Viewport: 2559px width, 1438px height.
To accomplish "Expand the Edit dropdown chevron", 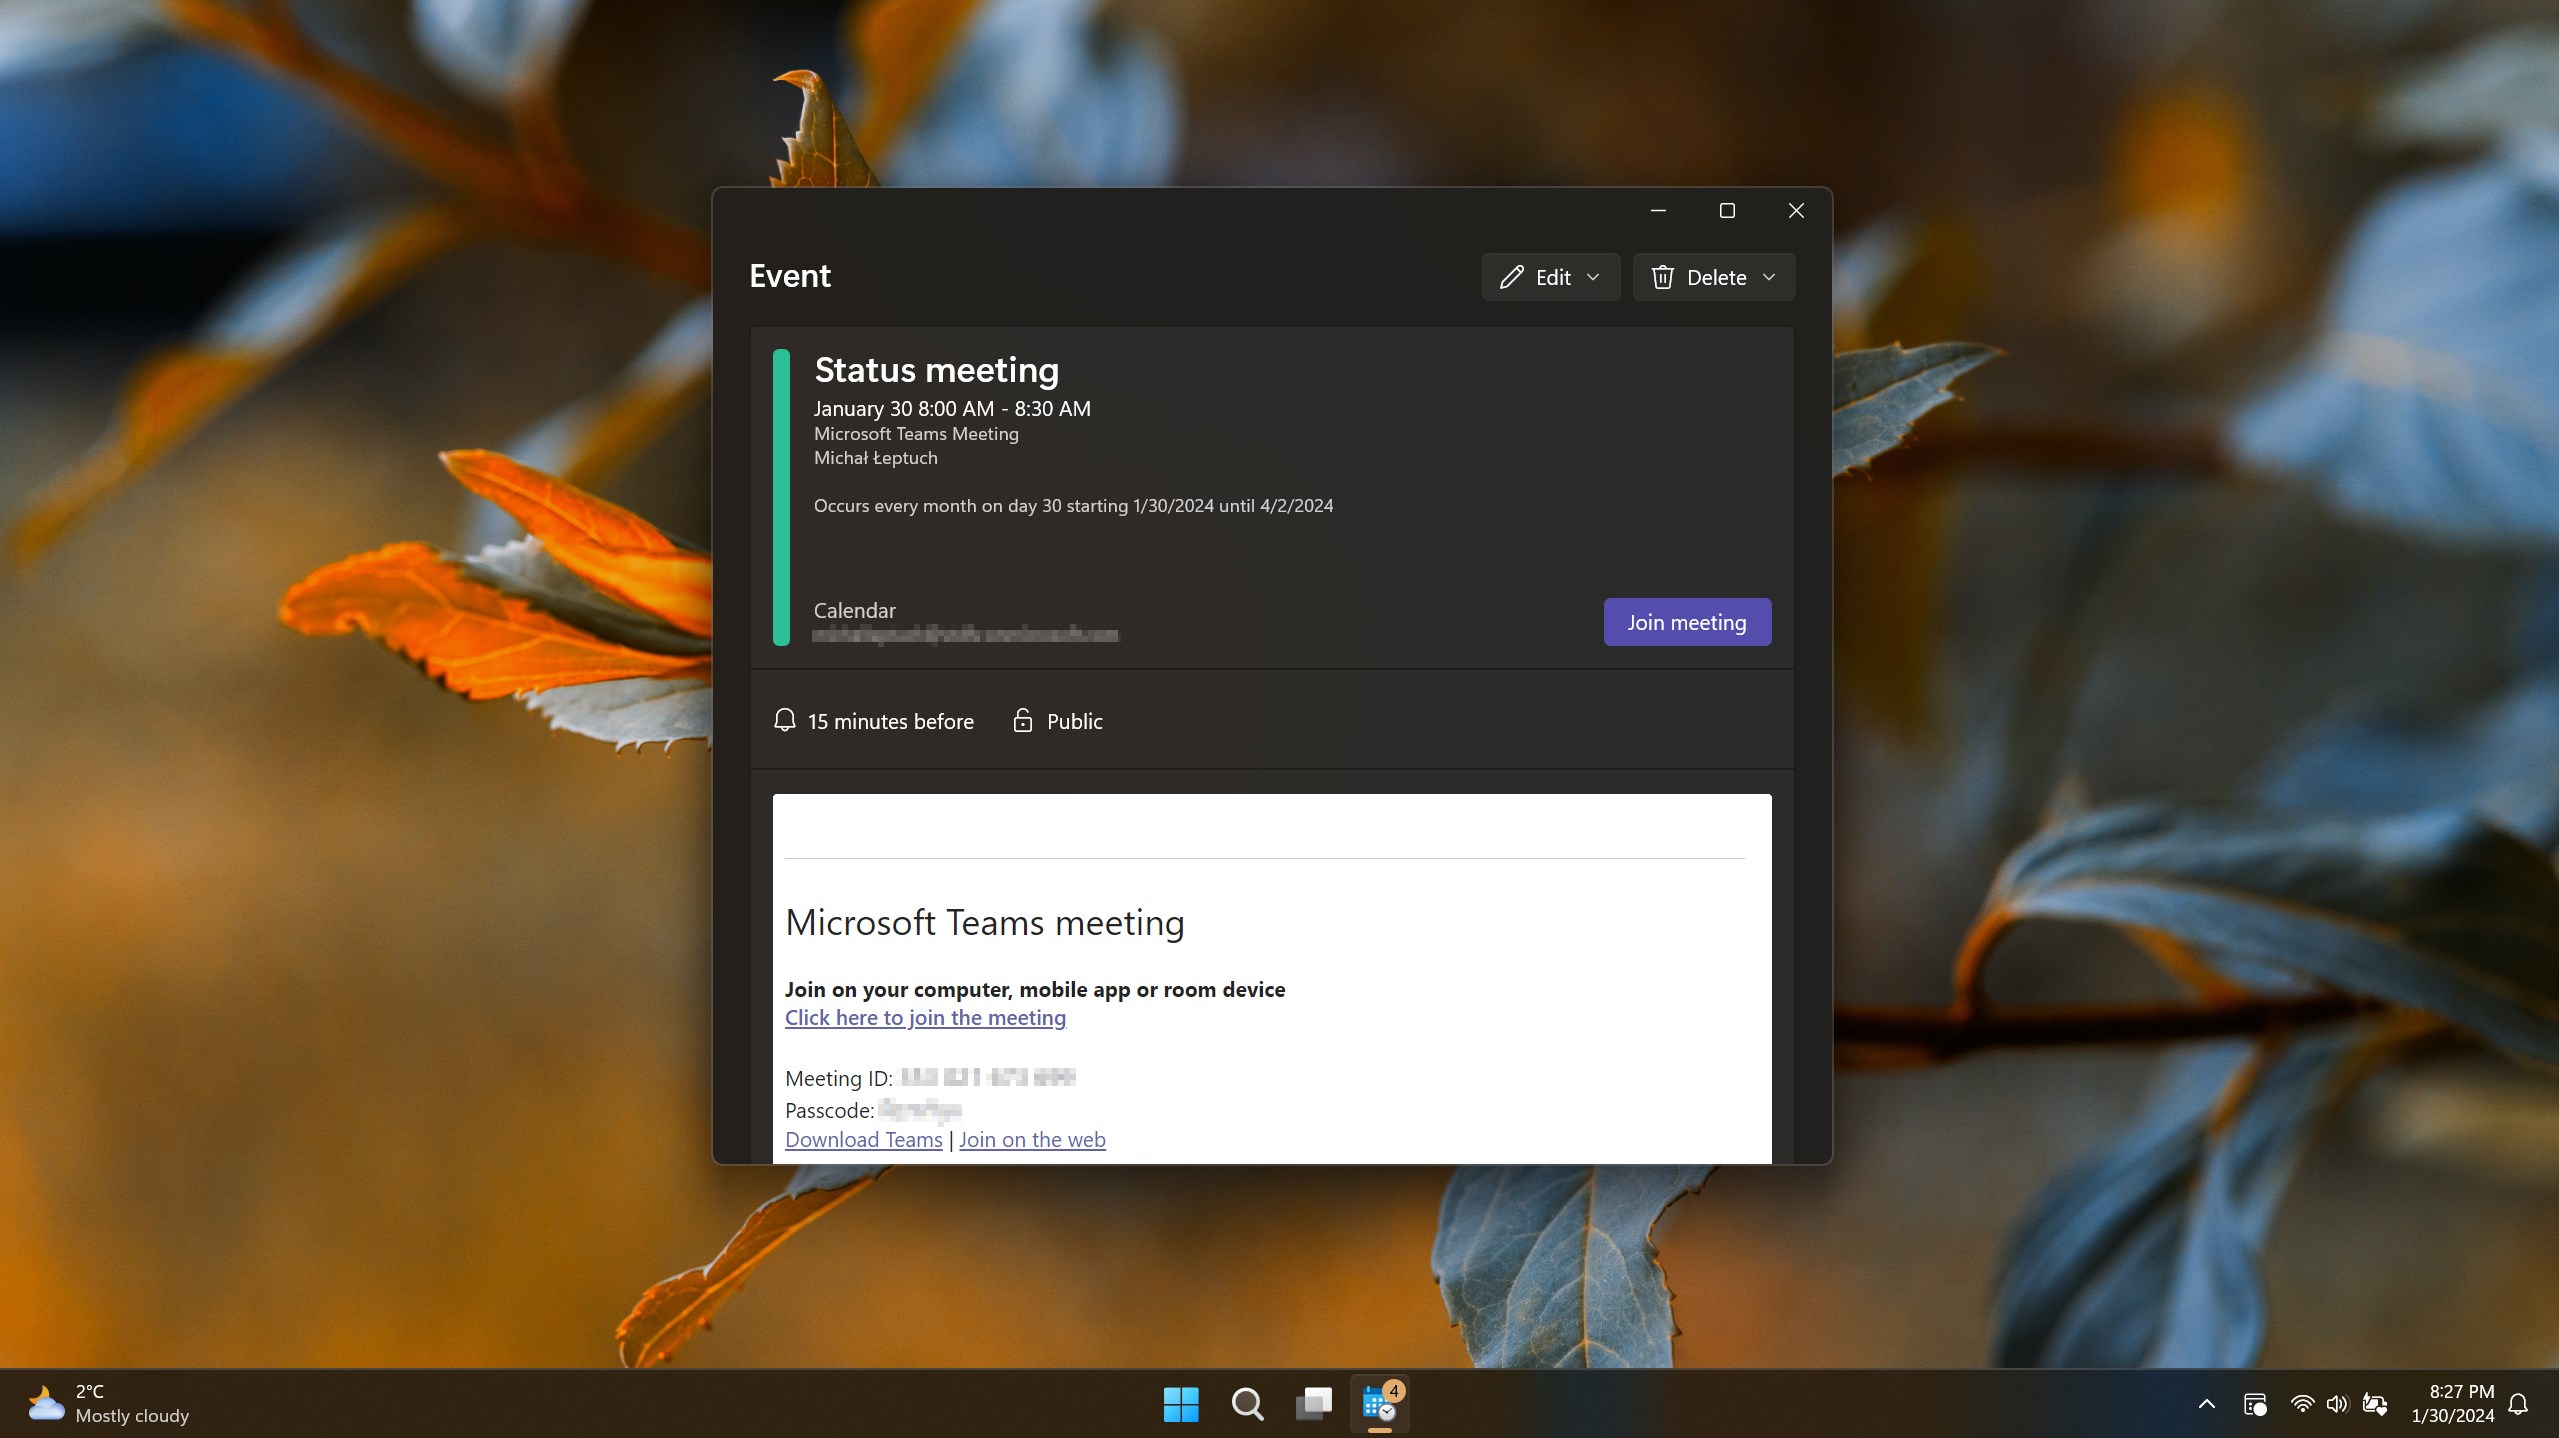I will (x=1592, y=277).
